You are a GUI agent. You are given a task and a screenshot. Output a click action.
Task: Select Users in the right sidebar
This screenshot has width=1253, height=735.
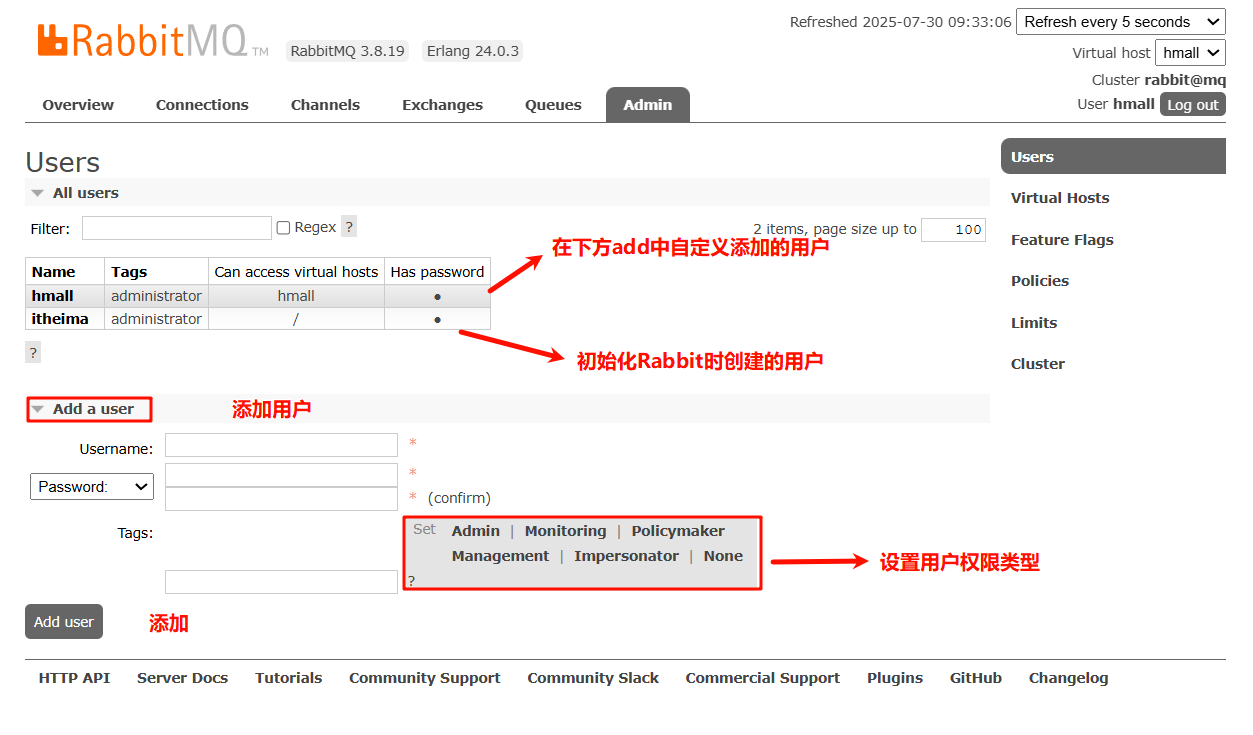tap(1113, 157)
